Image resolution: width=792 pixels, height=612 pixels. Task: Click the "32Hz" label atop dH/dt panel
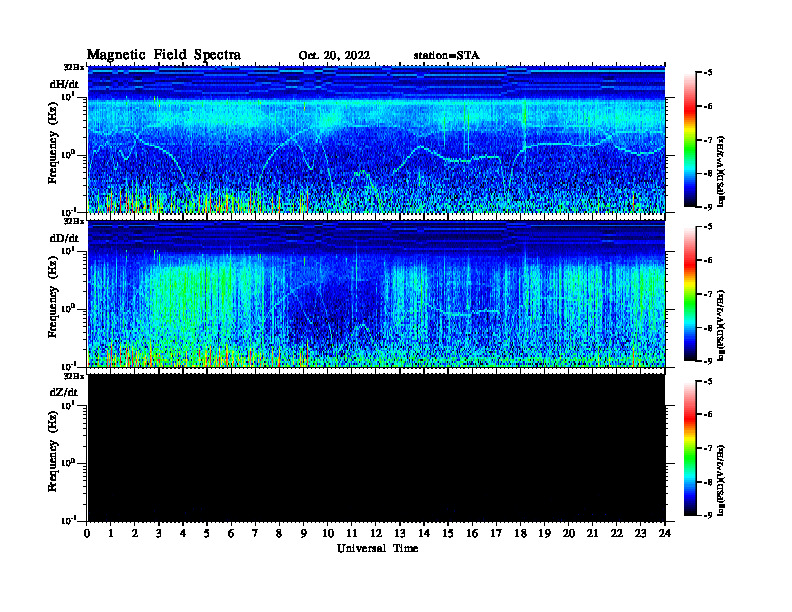(x=74, y=67)
